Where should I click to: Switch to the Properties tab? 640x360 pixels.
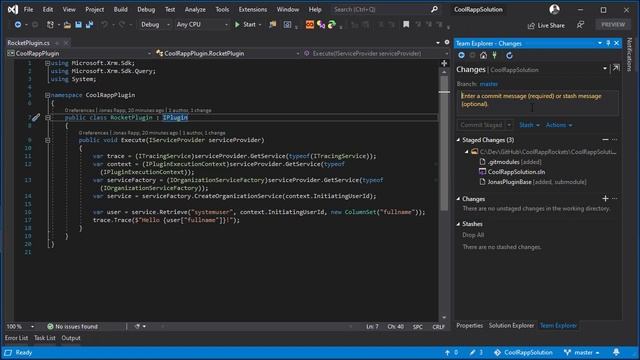click(469, 326)
